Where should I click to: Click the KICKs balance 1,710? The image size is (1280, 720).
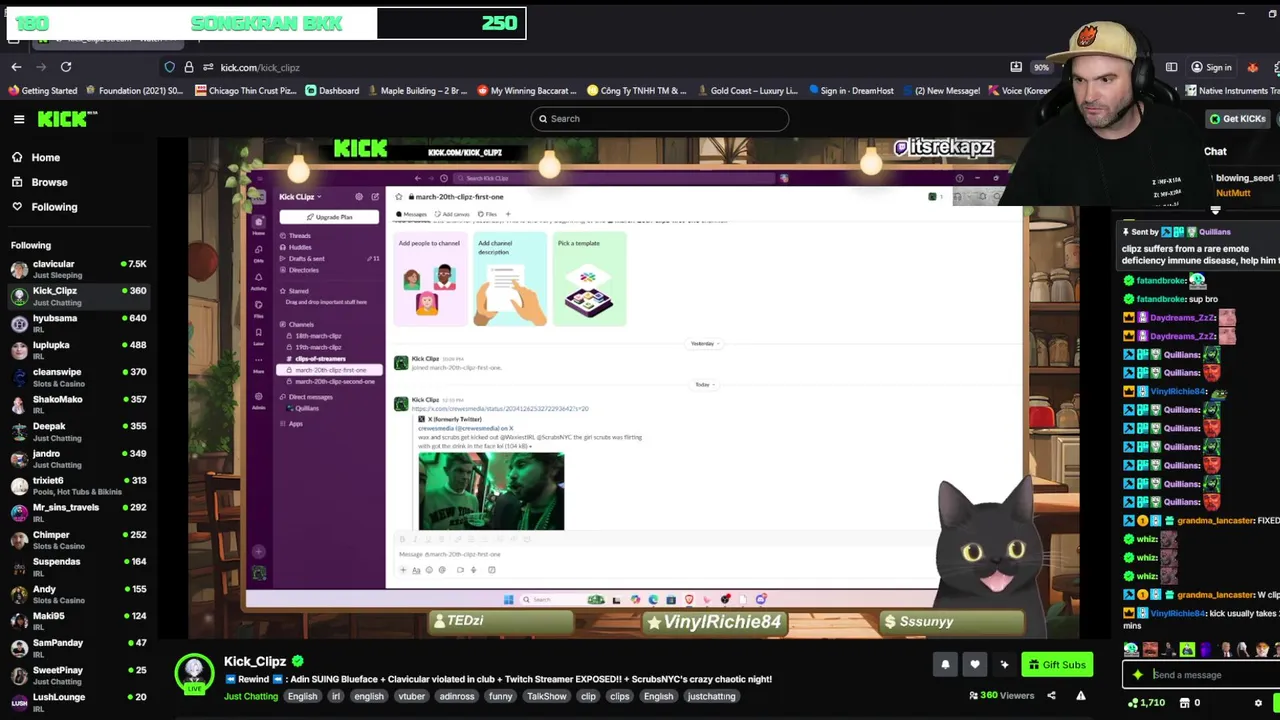pos(1146,703)
